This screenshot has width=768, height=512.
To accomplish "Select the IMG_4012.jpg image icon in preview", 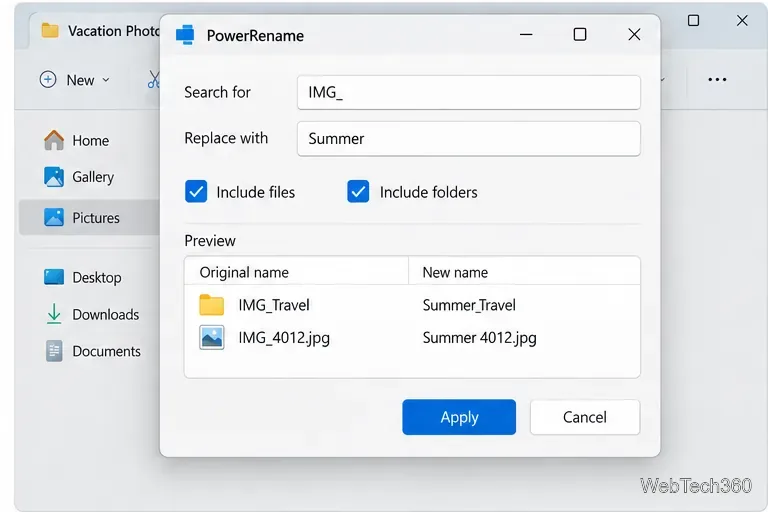I will tap(212, 338).
